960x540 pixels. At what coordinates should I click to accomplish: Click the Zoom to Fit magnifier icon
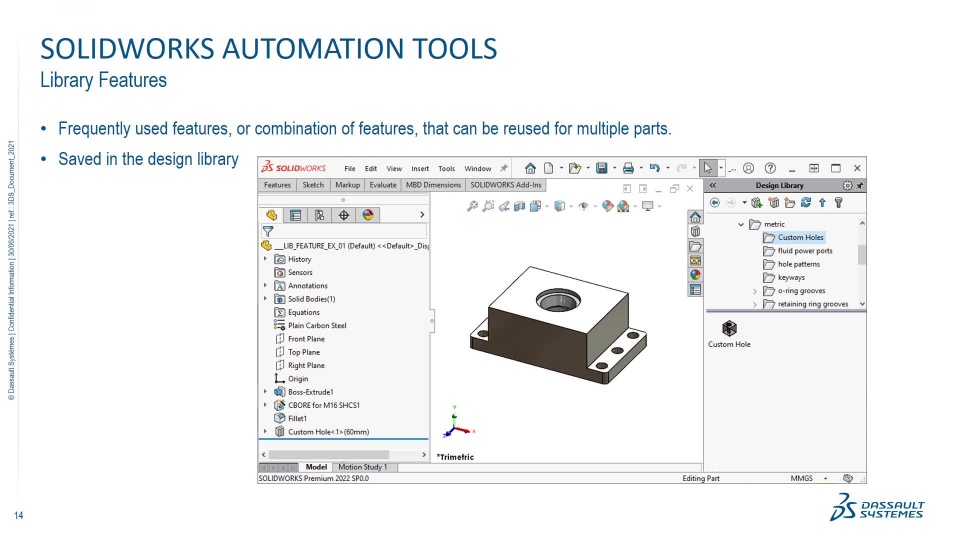472,206
